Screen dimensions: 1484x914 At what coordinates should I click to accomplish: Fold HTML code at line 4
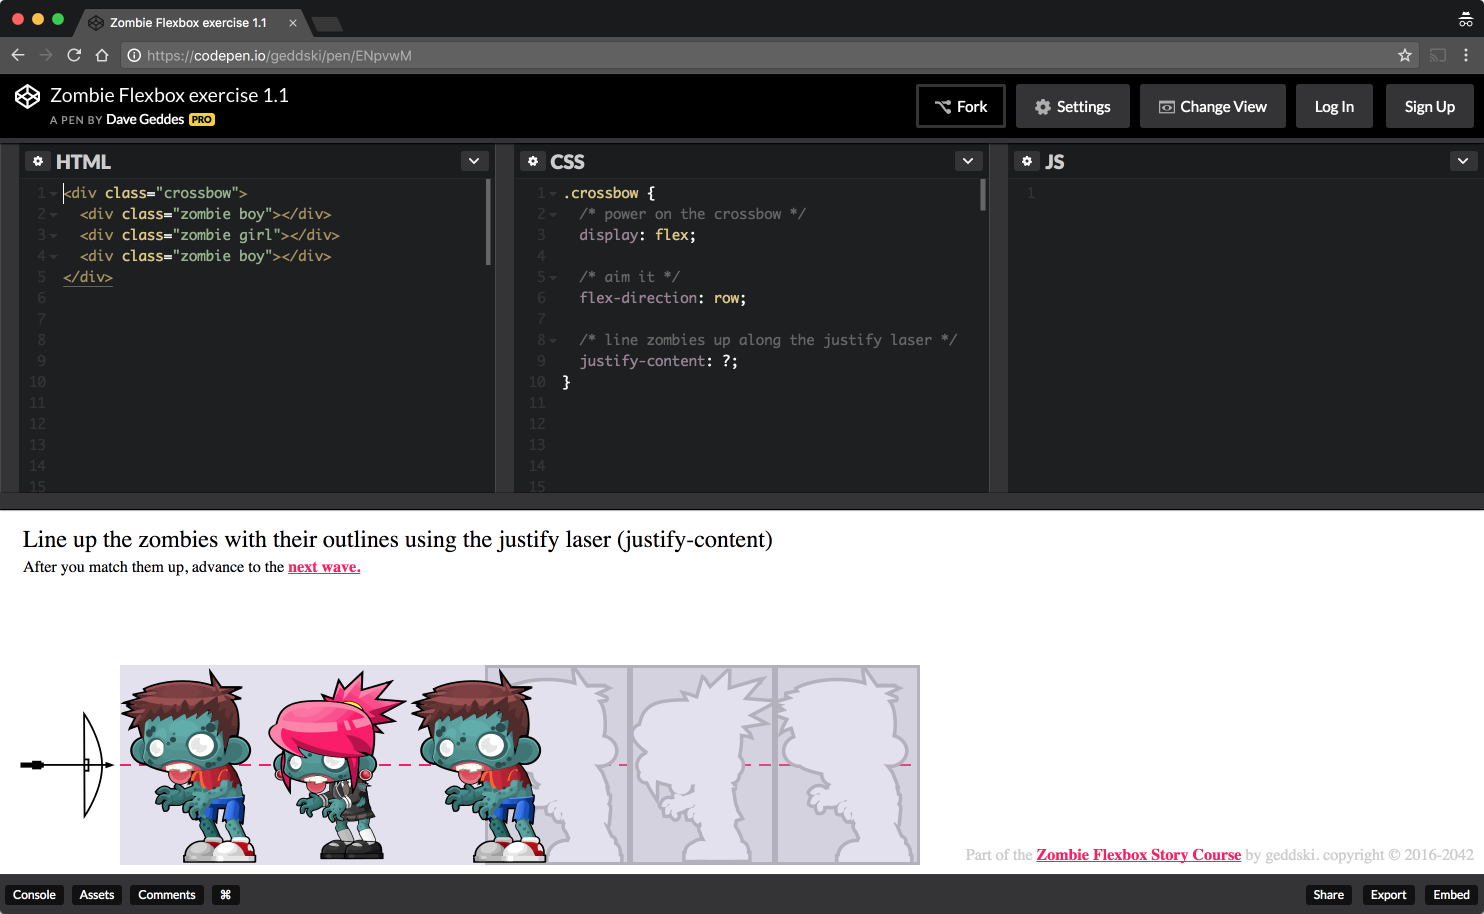click(53, 257)
